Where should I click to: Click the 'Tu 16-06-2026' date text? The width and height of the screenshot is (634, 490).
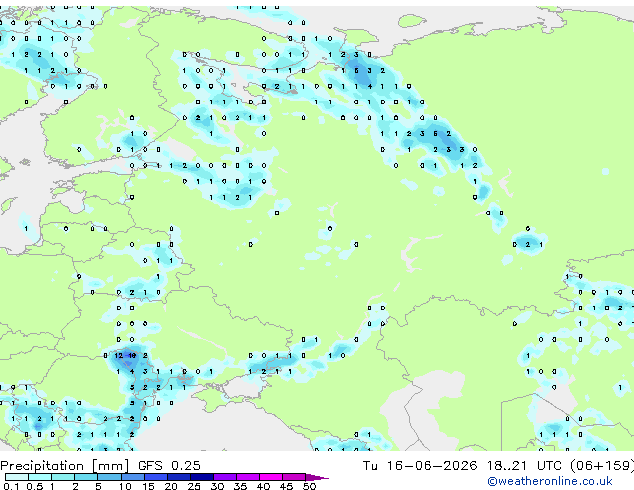click(420, 466)
